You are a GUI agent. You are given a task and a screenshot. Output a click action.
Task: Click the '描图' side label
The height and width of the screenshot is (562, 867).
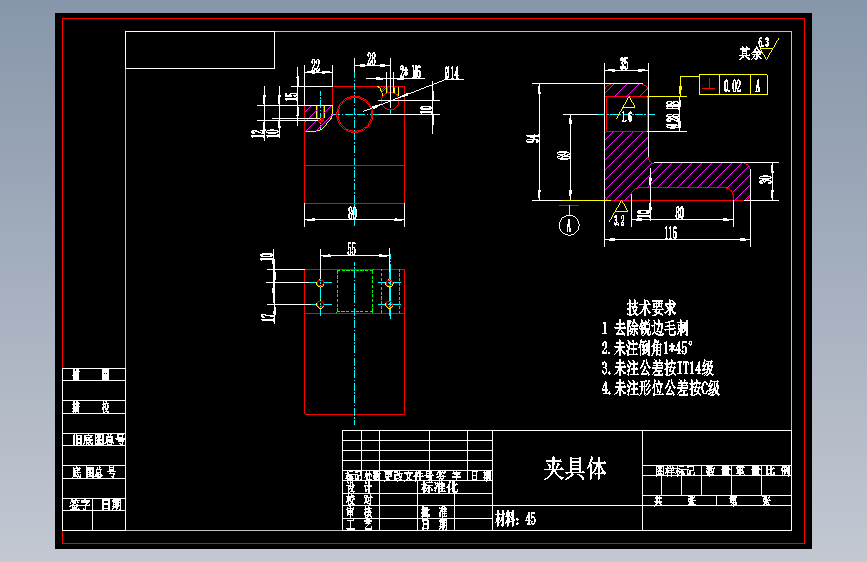91,374
